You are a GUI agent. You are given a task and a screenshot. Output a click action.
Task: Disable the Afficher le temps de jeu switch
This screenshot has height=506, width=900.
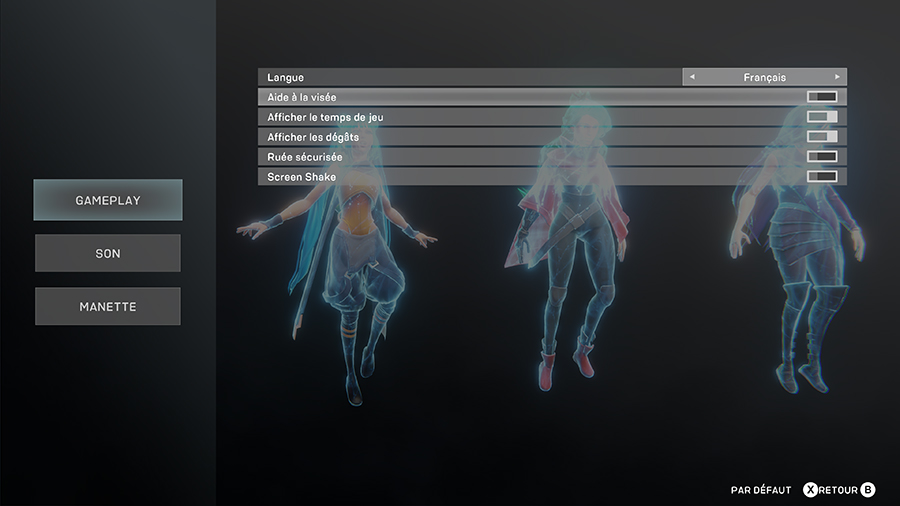[x=822, y=117]
